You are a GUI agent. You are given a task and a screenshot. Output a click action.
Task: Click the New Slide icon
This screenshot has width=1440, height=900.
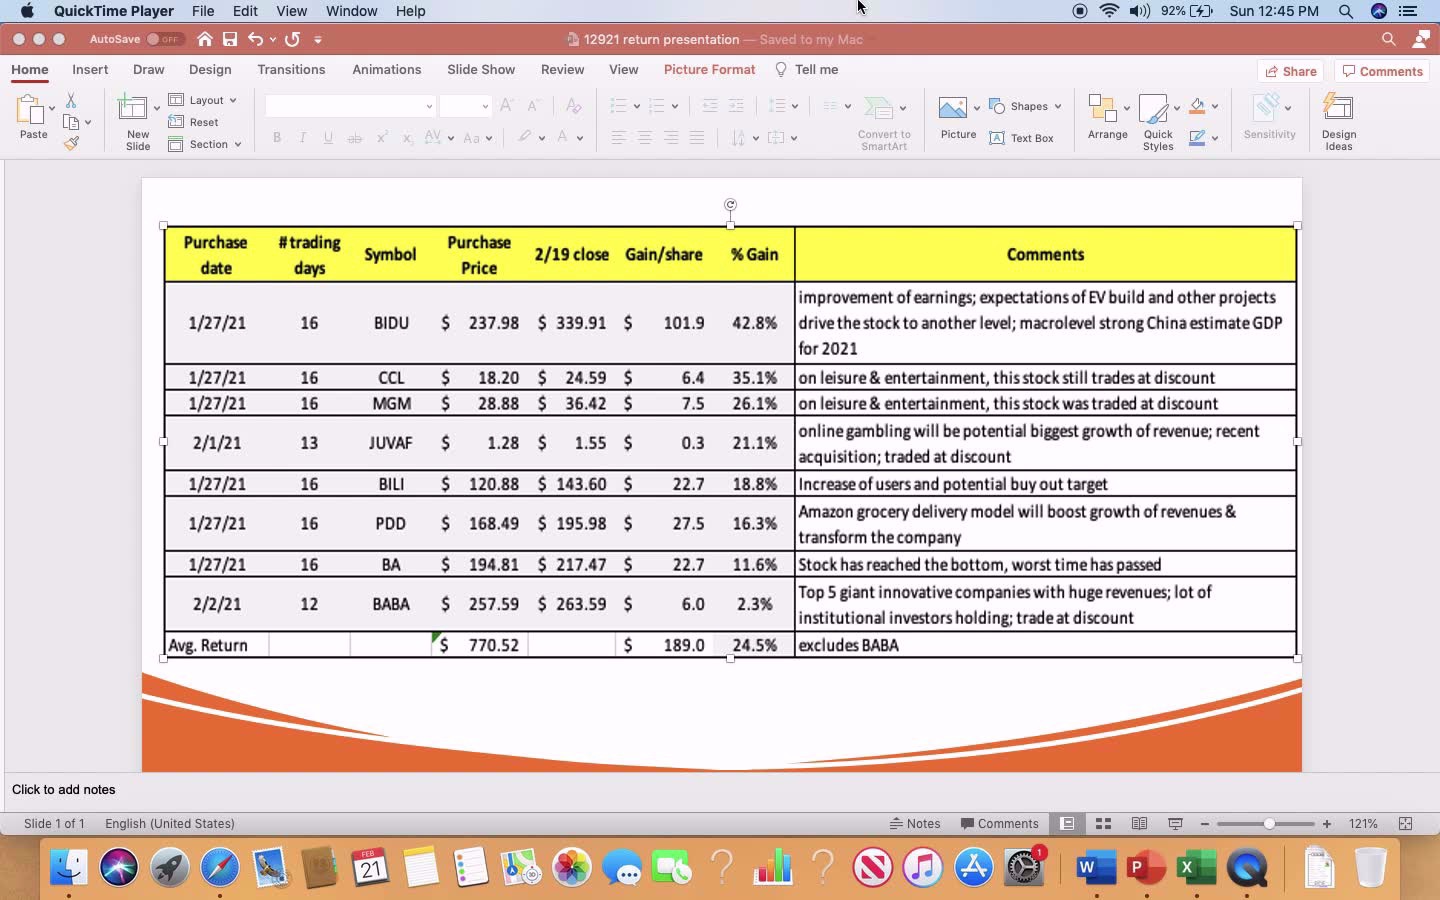[133, 108]
